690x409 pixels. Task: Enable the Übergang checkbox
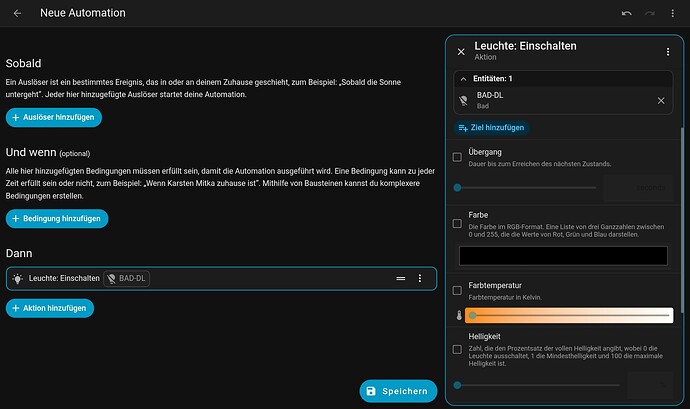coord(457,157)
